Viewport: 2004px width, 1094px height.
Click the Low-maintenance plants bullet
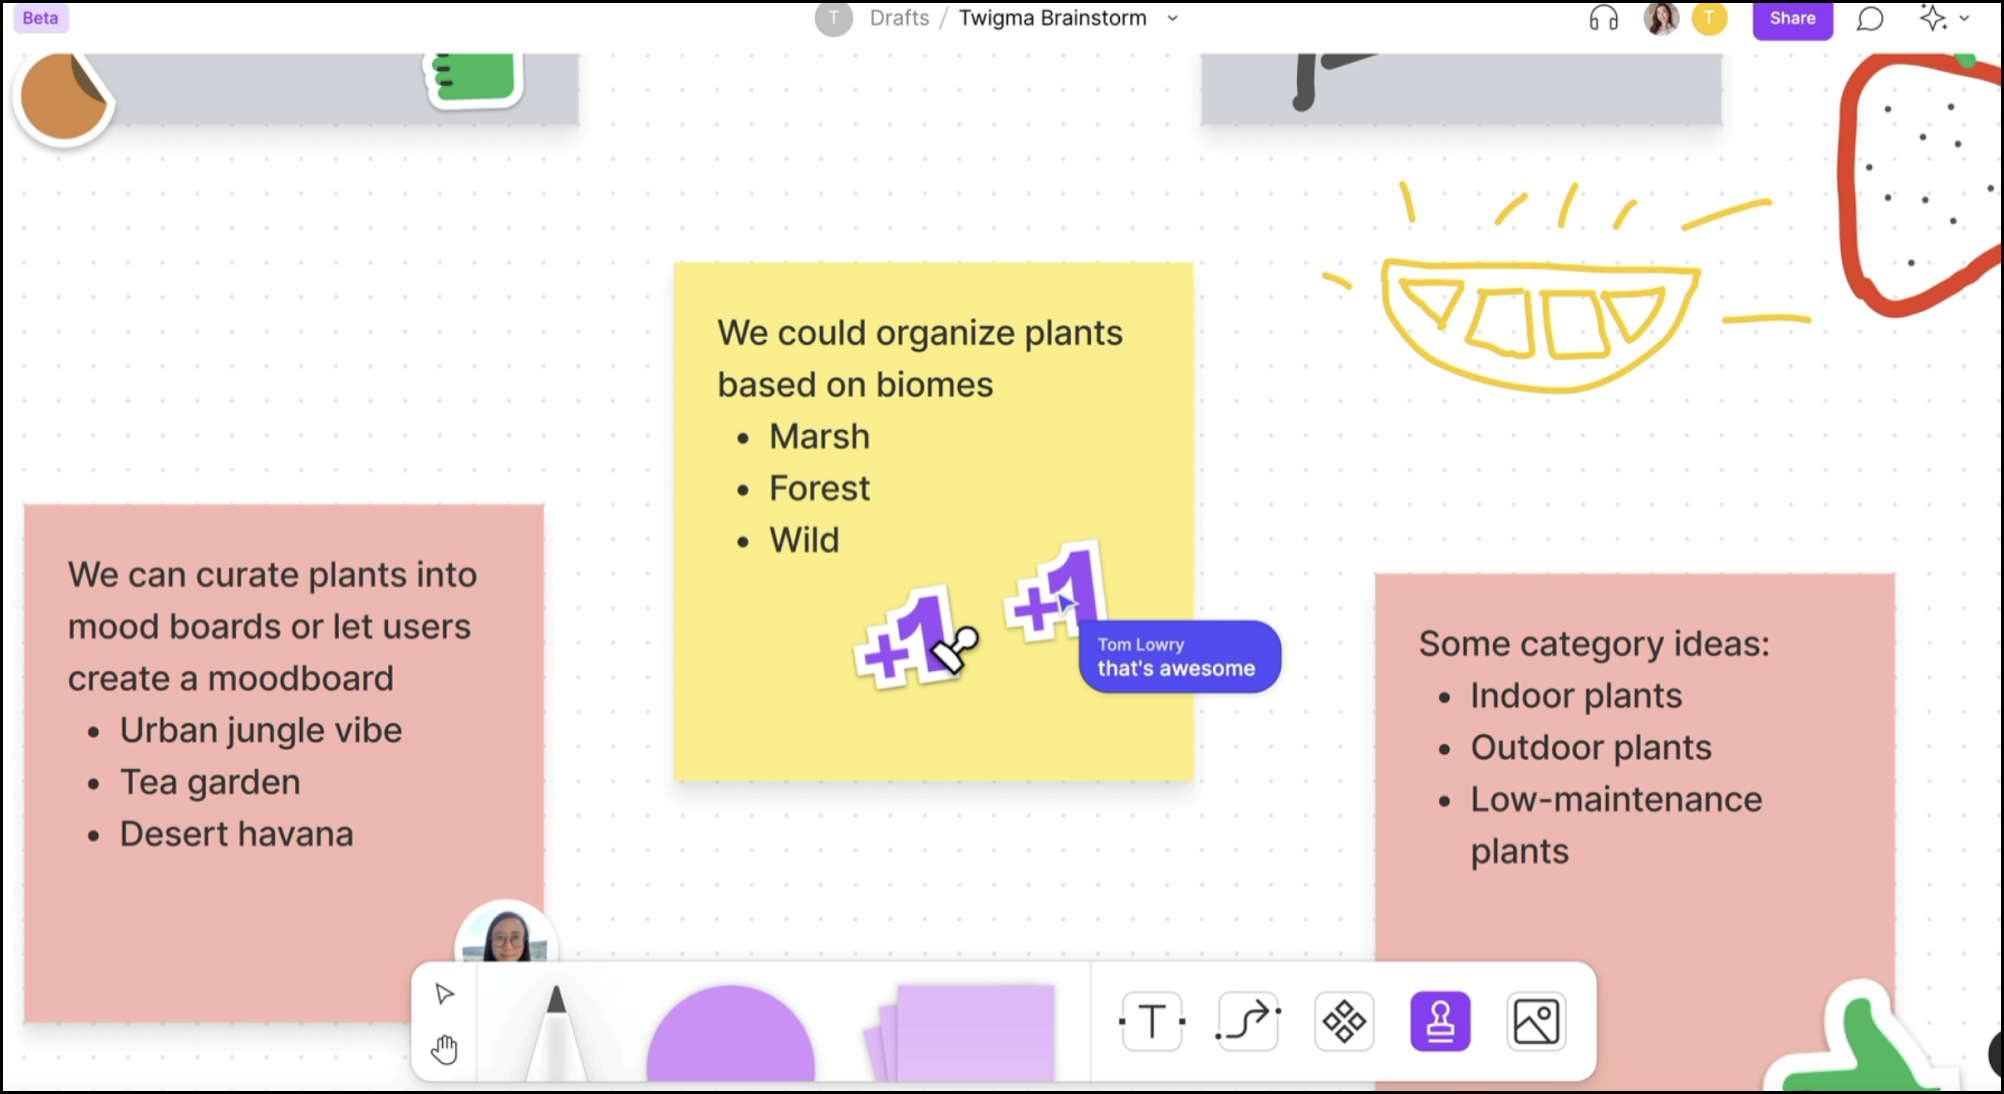pos(1616,825)
